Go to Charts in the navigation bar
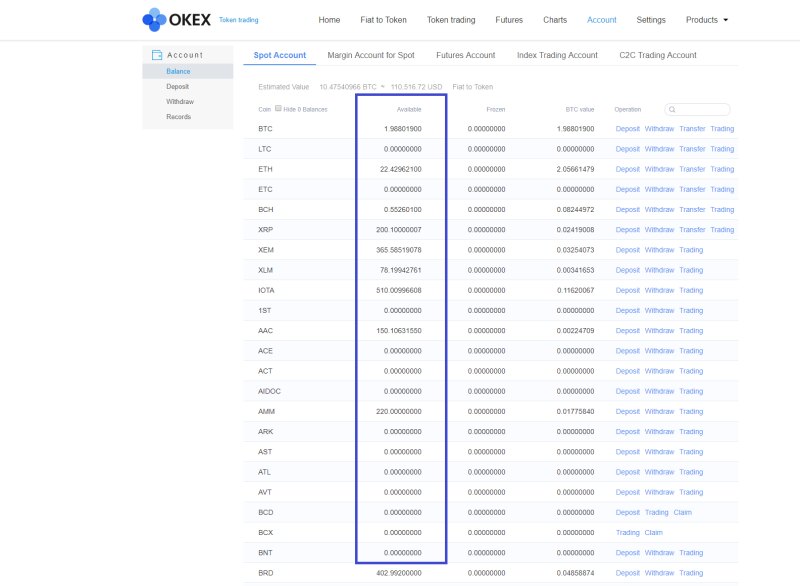This screenshot has height=586, width=800. 555,20
